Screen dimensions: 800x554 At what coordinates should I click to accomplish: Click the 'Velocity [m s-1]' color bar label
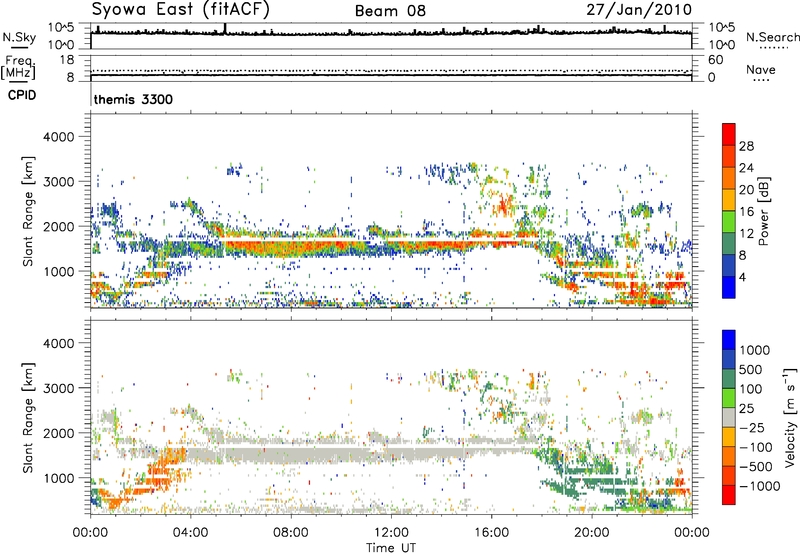pos(790,417)
